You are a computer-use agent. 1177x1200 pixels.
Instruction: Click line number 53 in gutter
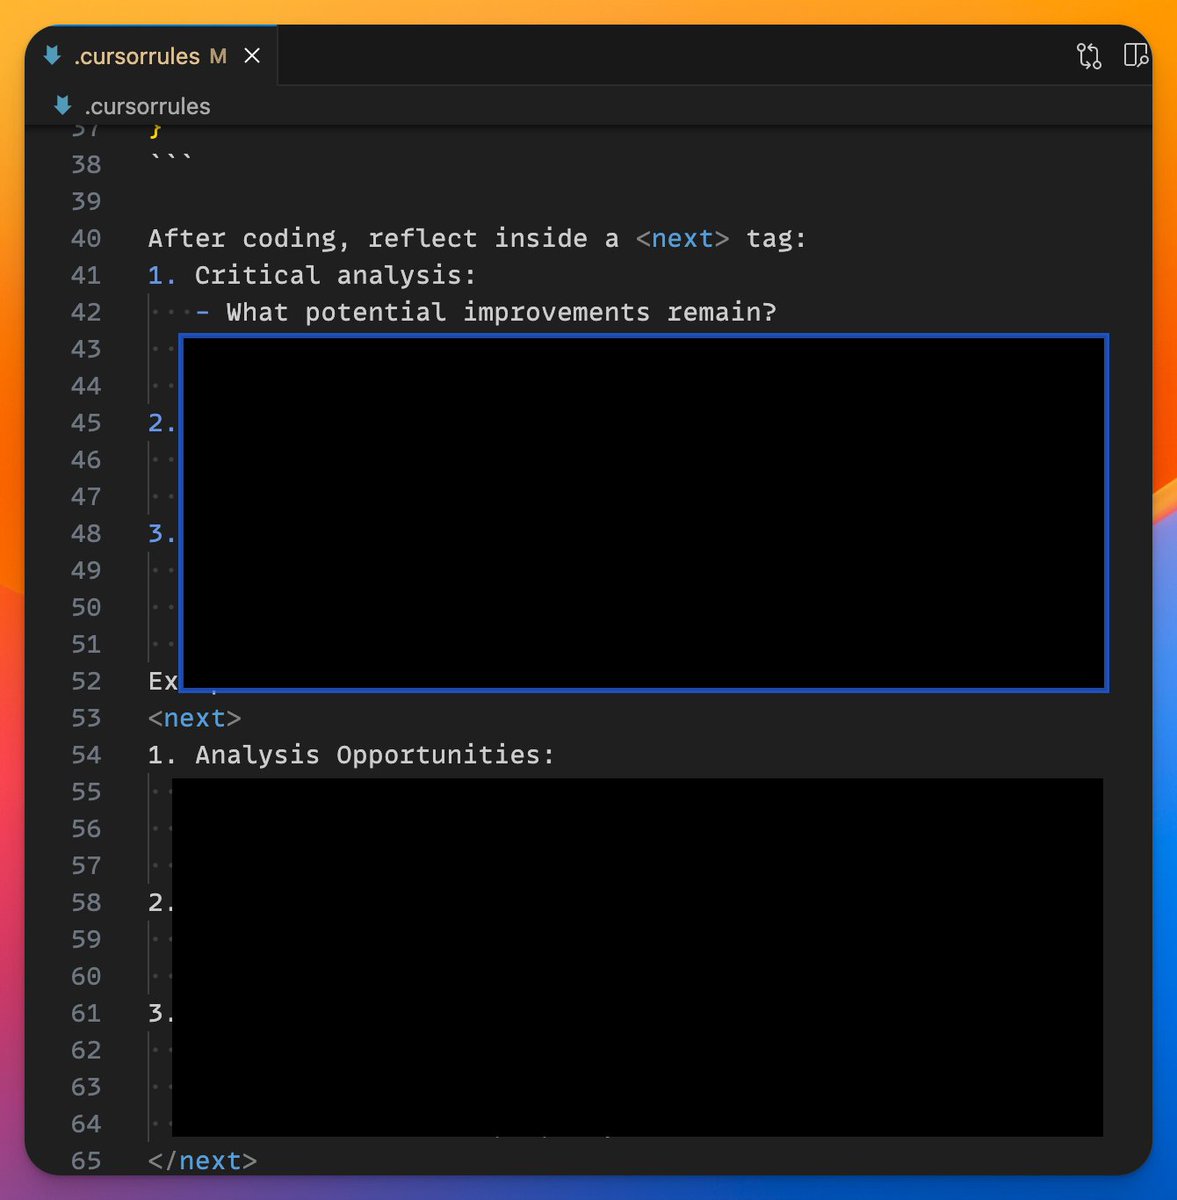pos(86,718)
